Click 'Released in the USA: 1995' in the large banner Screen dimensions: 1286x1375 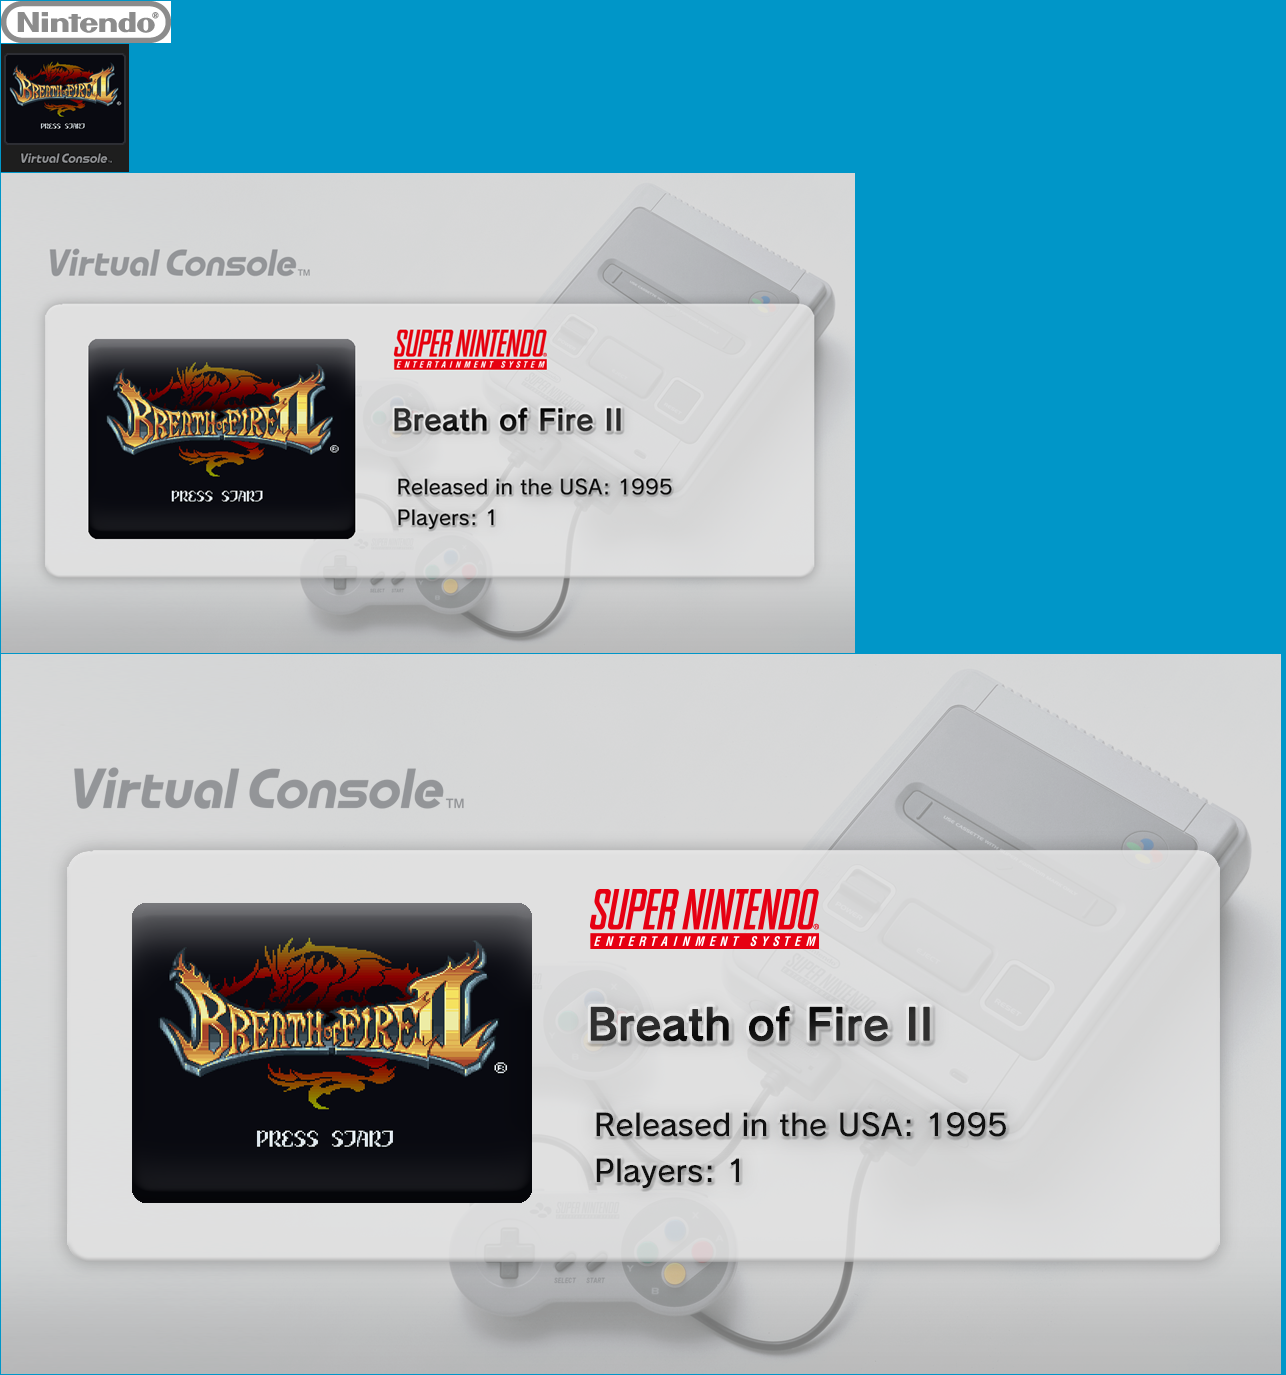click(800, 1125)
